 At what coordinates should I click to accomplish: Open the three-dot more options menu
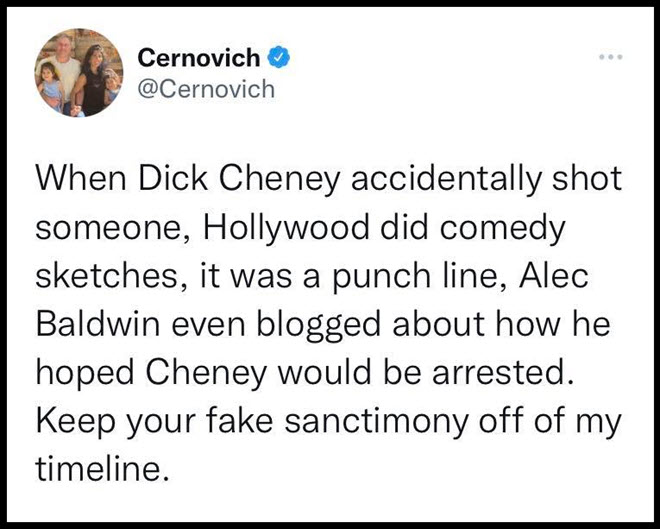click(x=611, y=57)
